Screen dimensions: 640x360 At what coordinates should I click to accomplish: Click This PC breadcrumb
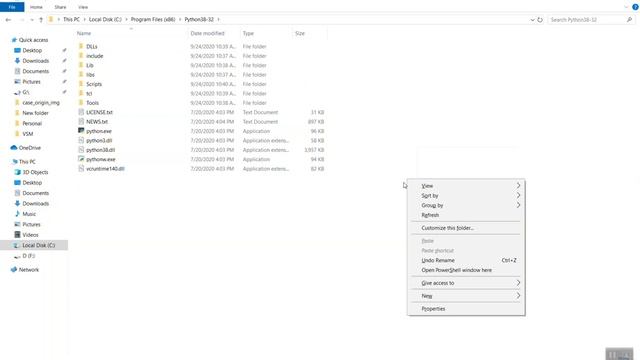click(71, 20)
